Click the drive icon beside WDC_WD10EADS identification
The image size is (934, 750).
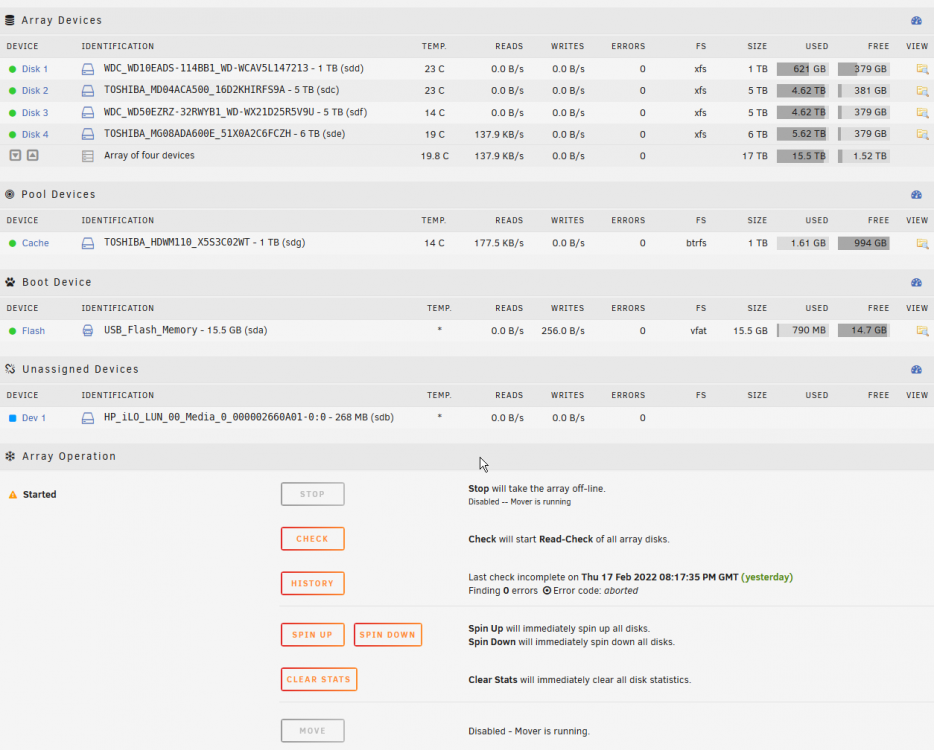click(x=88, y=69)
